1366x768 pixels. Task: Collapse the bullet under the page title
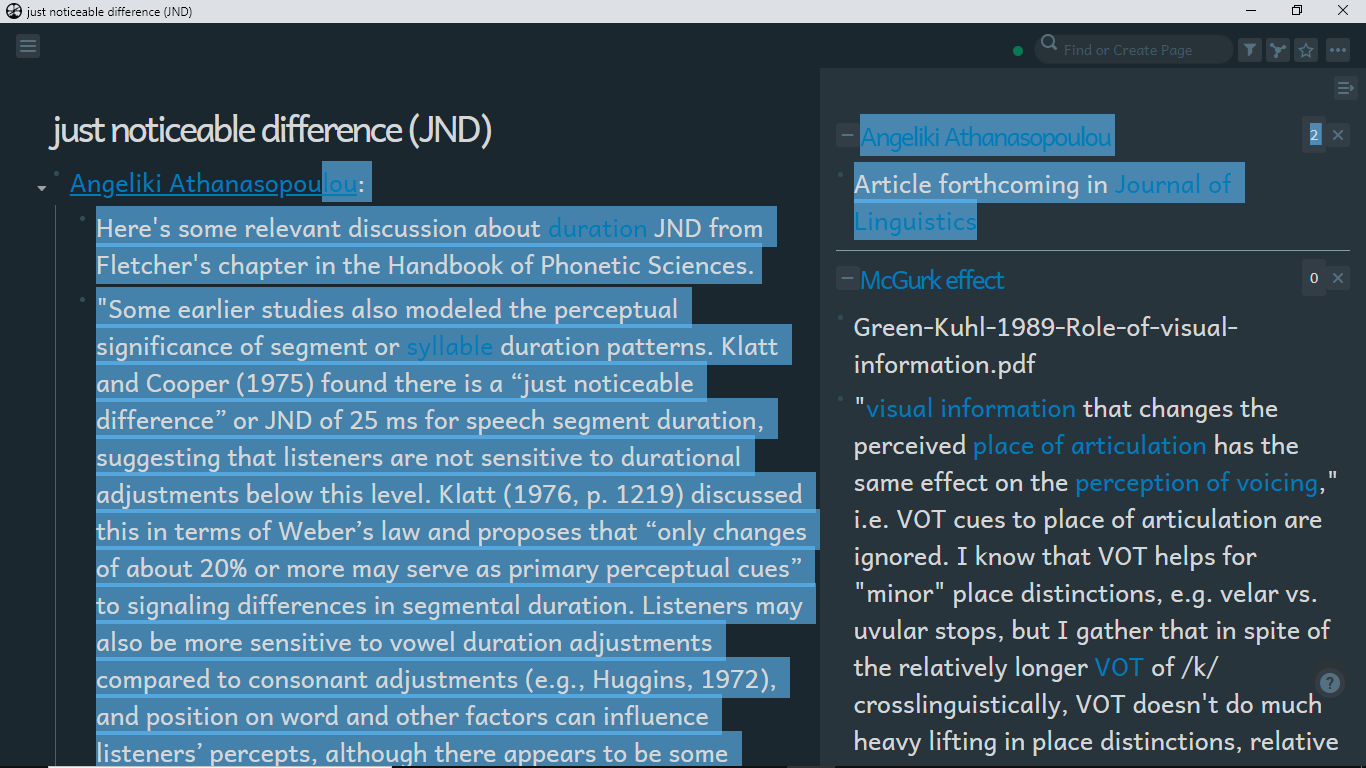point(40,186)
